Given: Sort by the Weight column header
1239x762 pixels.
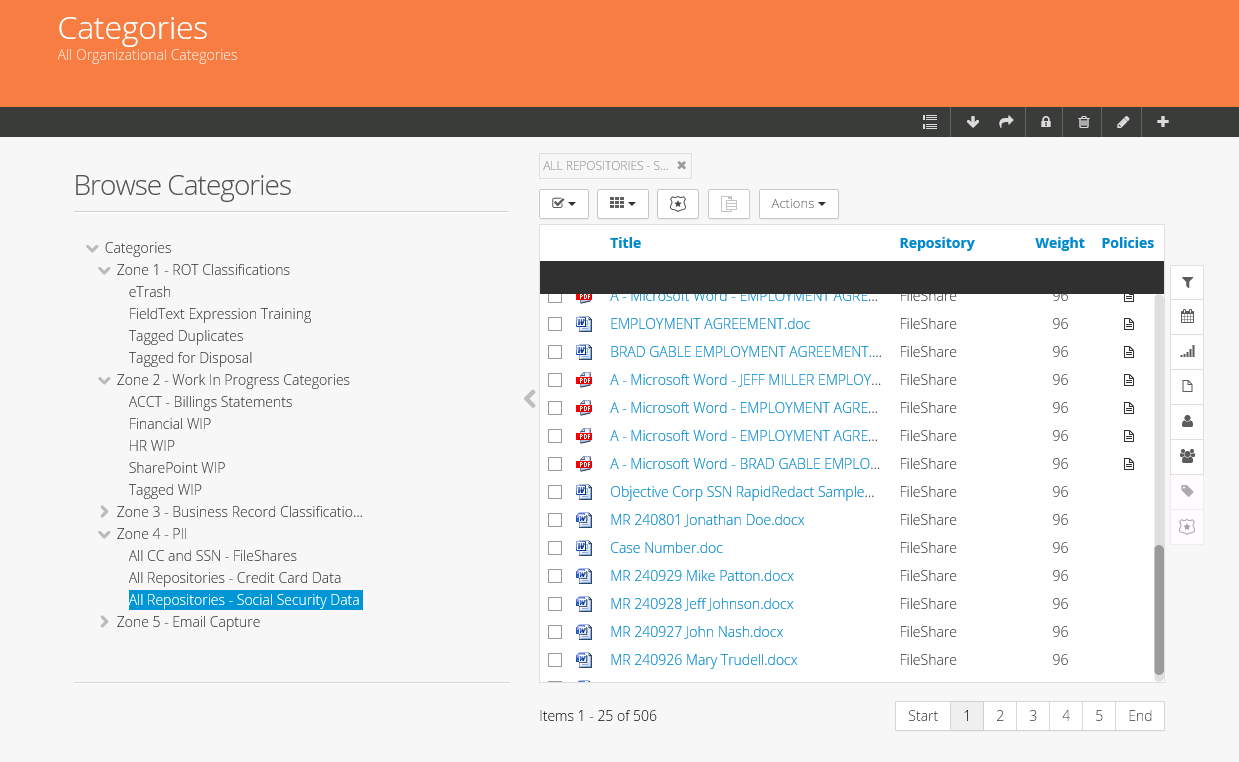Looking at the screenshot, I should pyautogui.click(x=1060, y=243).
